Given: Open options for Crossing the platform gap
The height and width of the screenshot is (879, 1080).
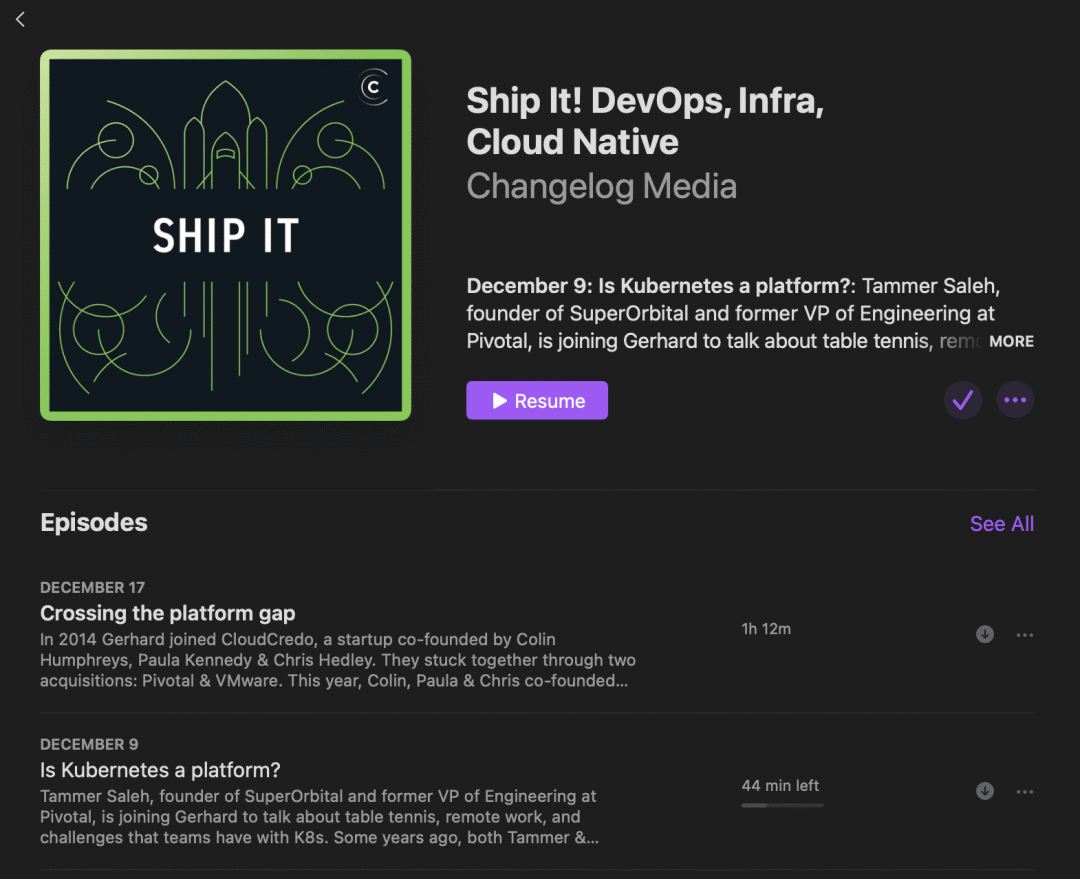Looking at the screenshot, I should click(1024, 634).
